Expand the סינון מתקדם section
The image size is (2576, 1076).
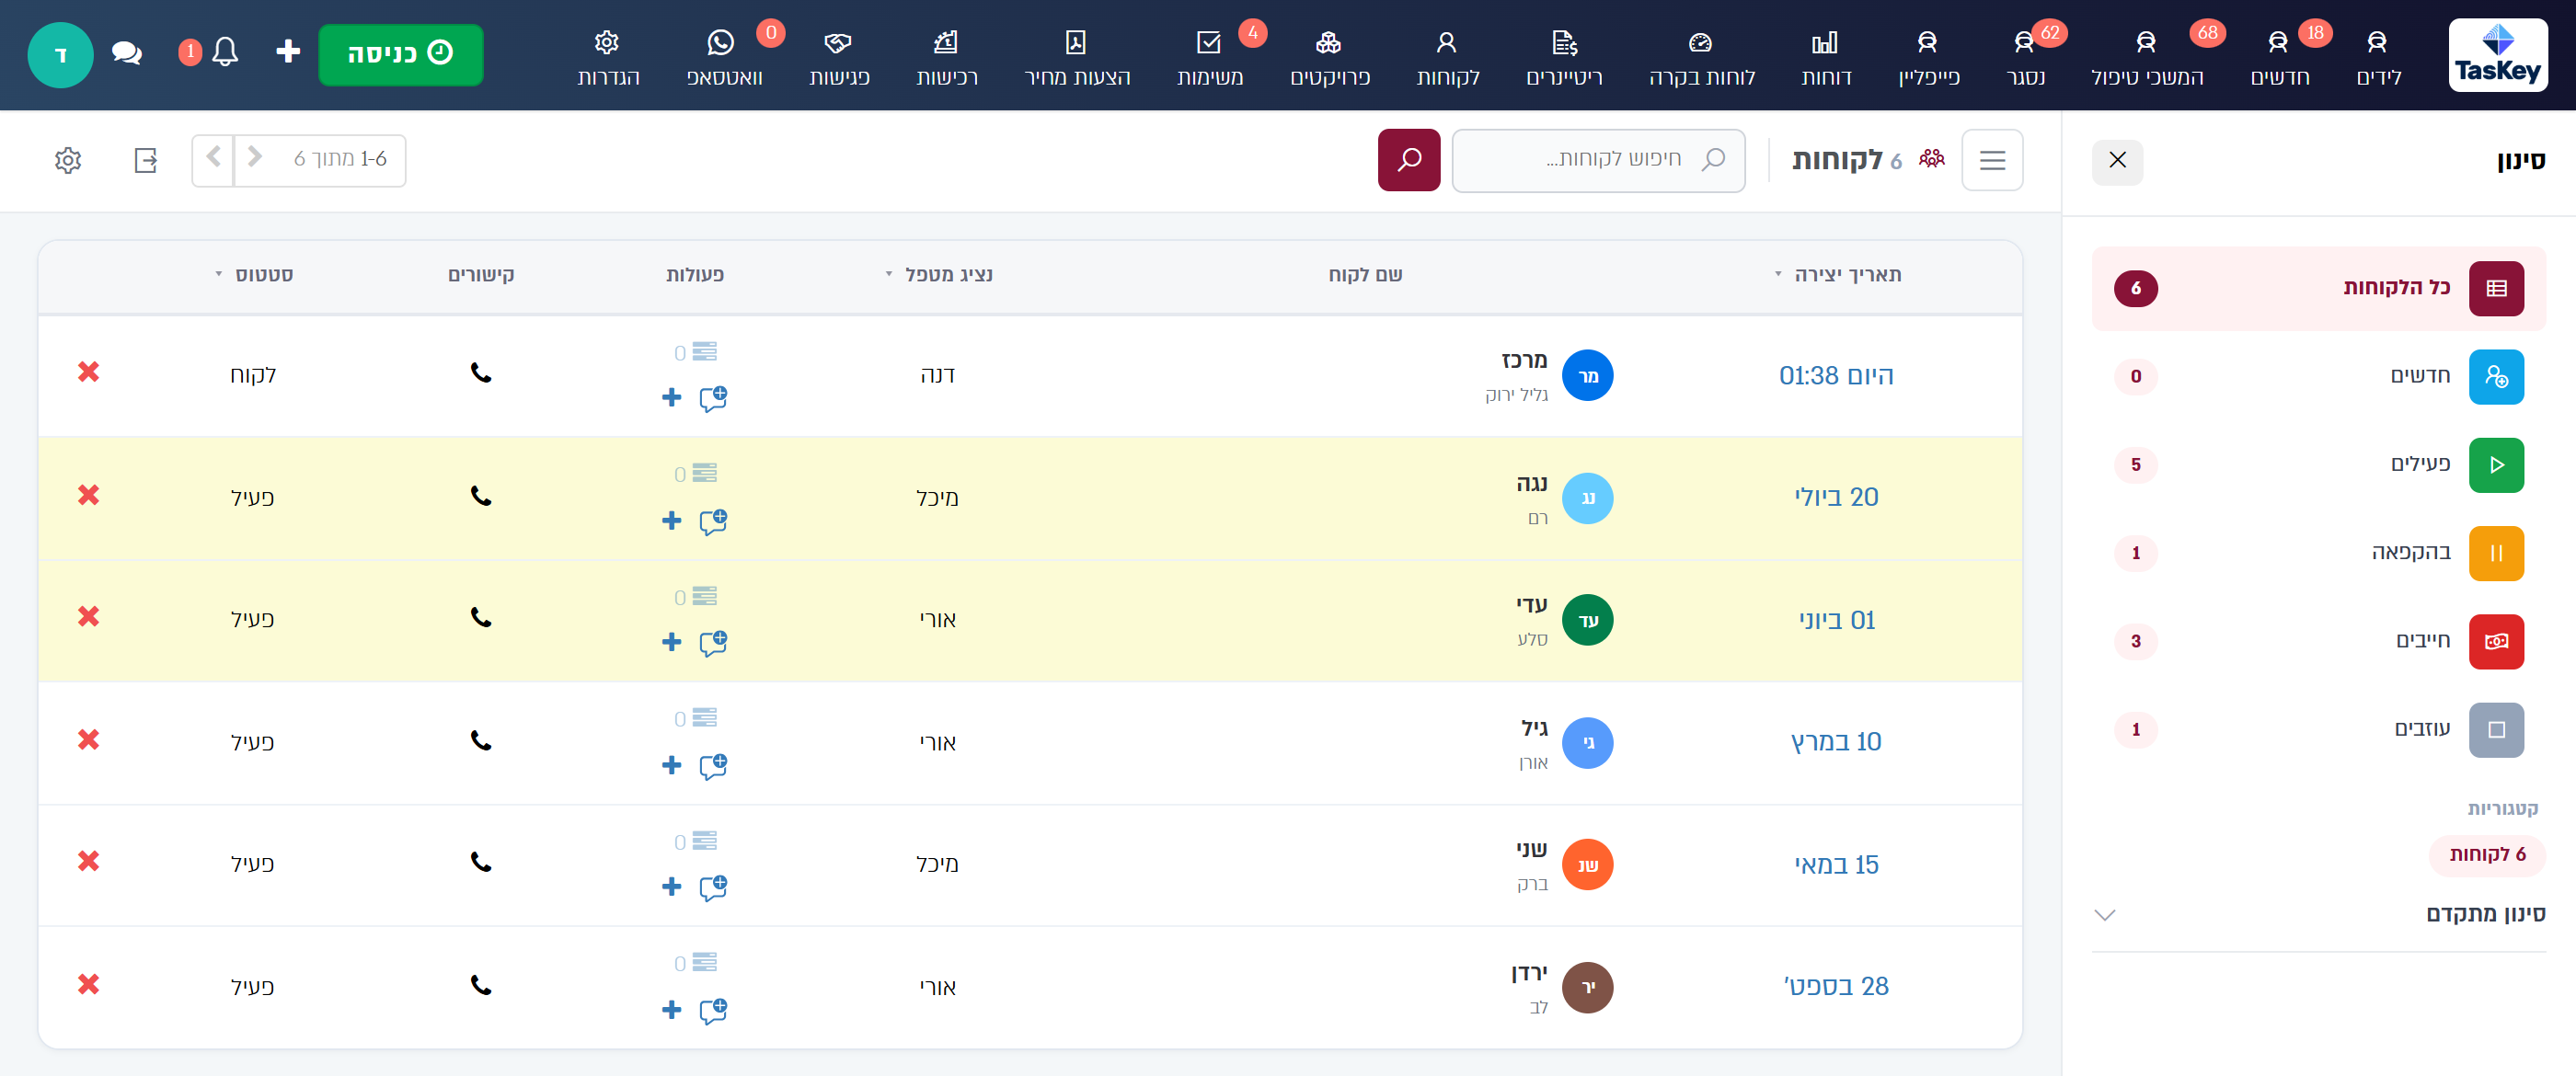coord(2318,914)
